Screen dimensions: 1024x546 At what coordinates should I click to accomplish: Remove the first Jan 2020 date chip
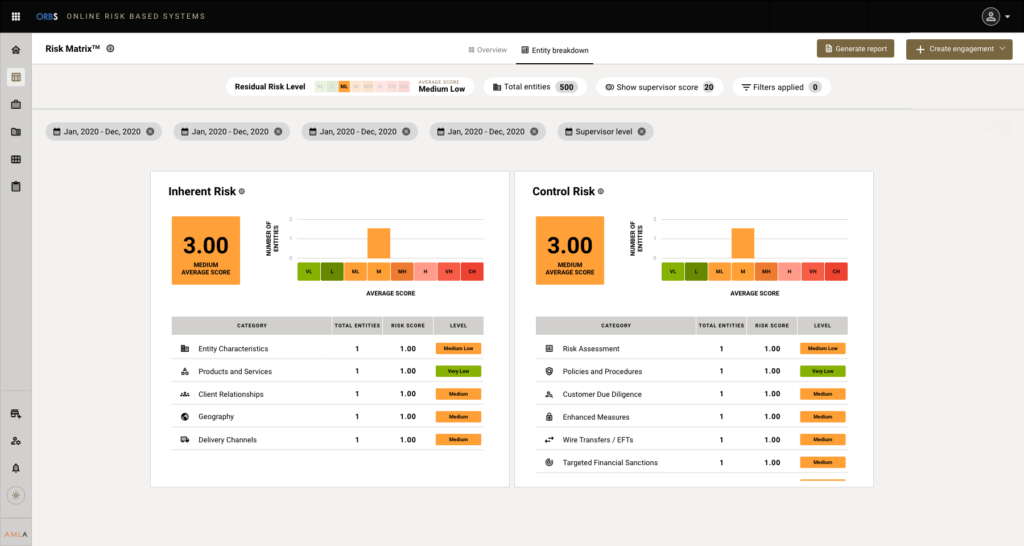150,131
